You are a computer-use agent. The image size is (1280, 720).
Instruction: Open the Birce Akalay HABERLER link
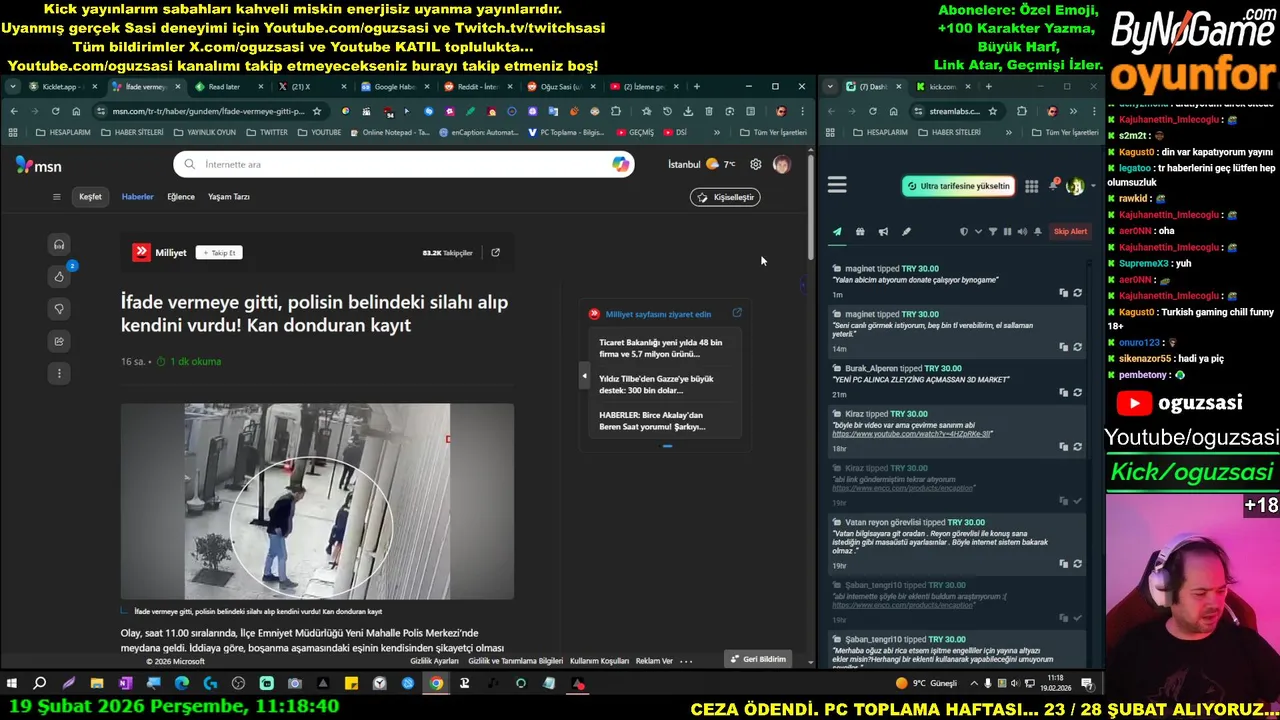[652, 420]
